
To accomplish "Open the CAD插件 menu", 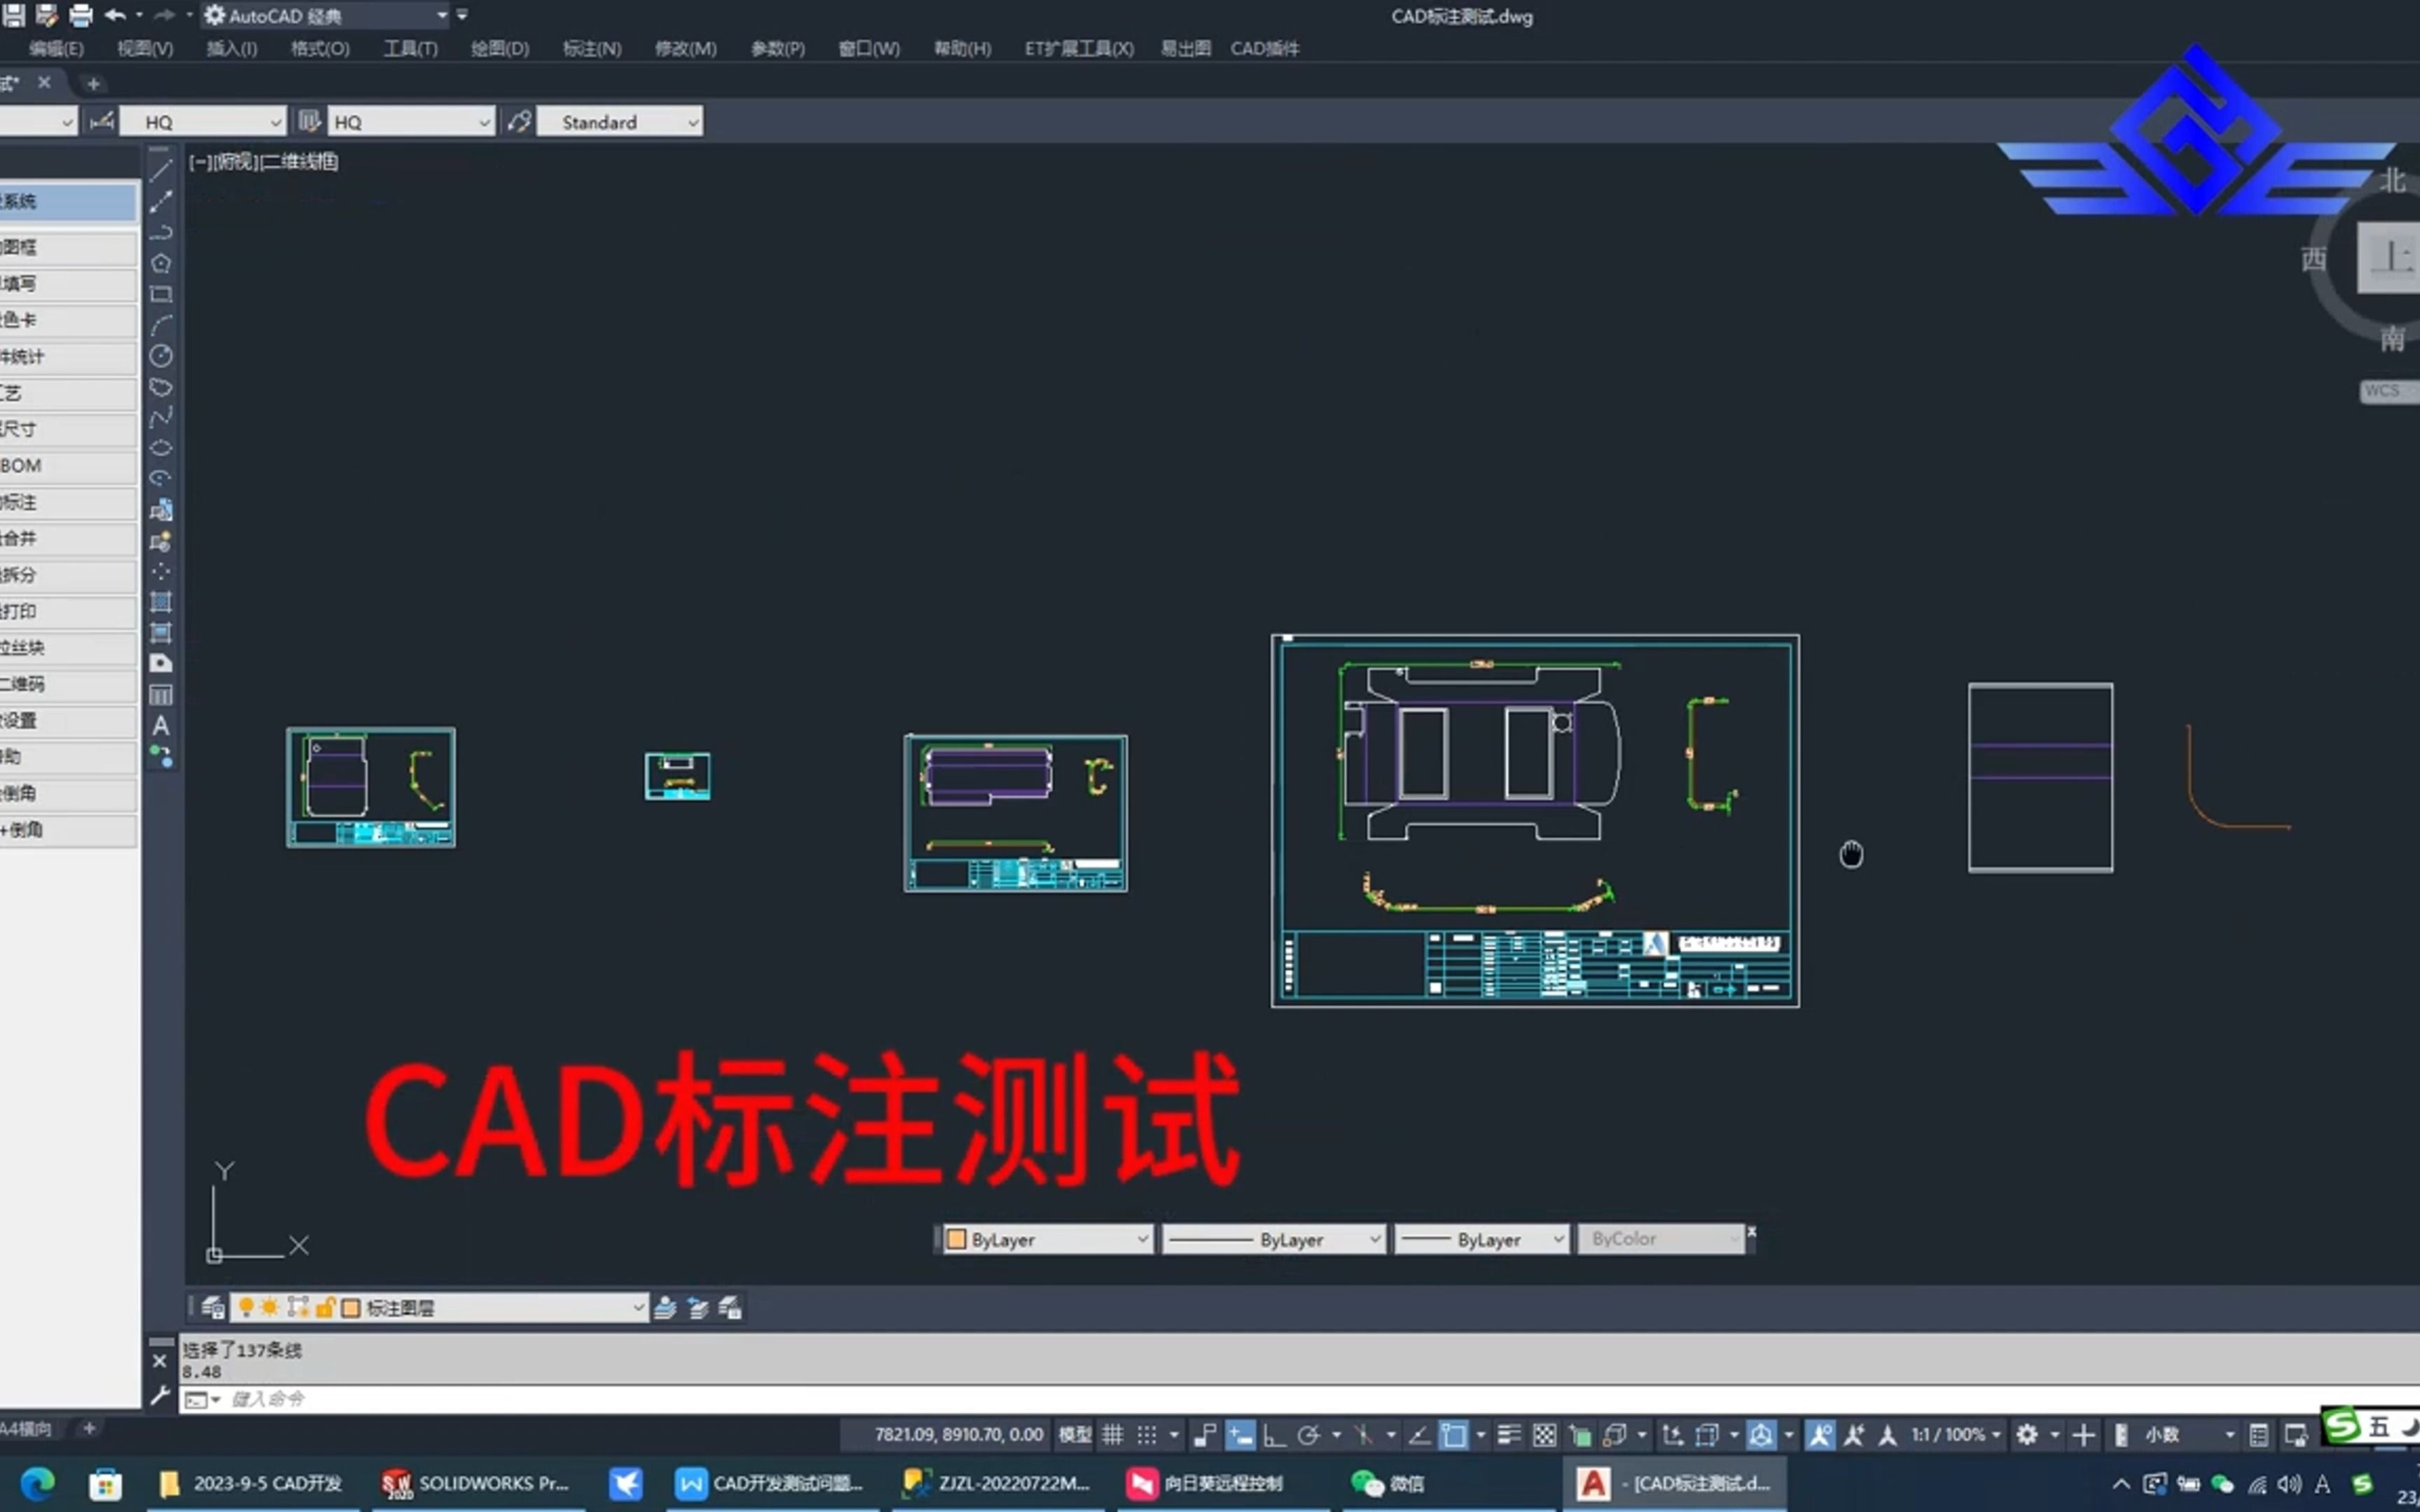I will pos(1265,48).
